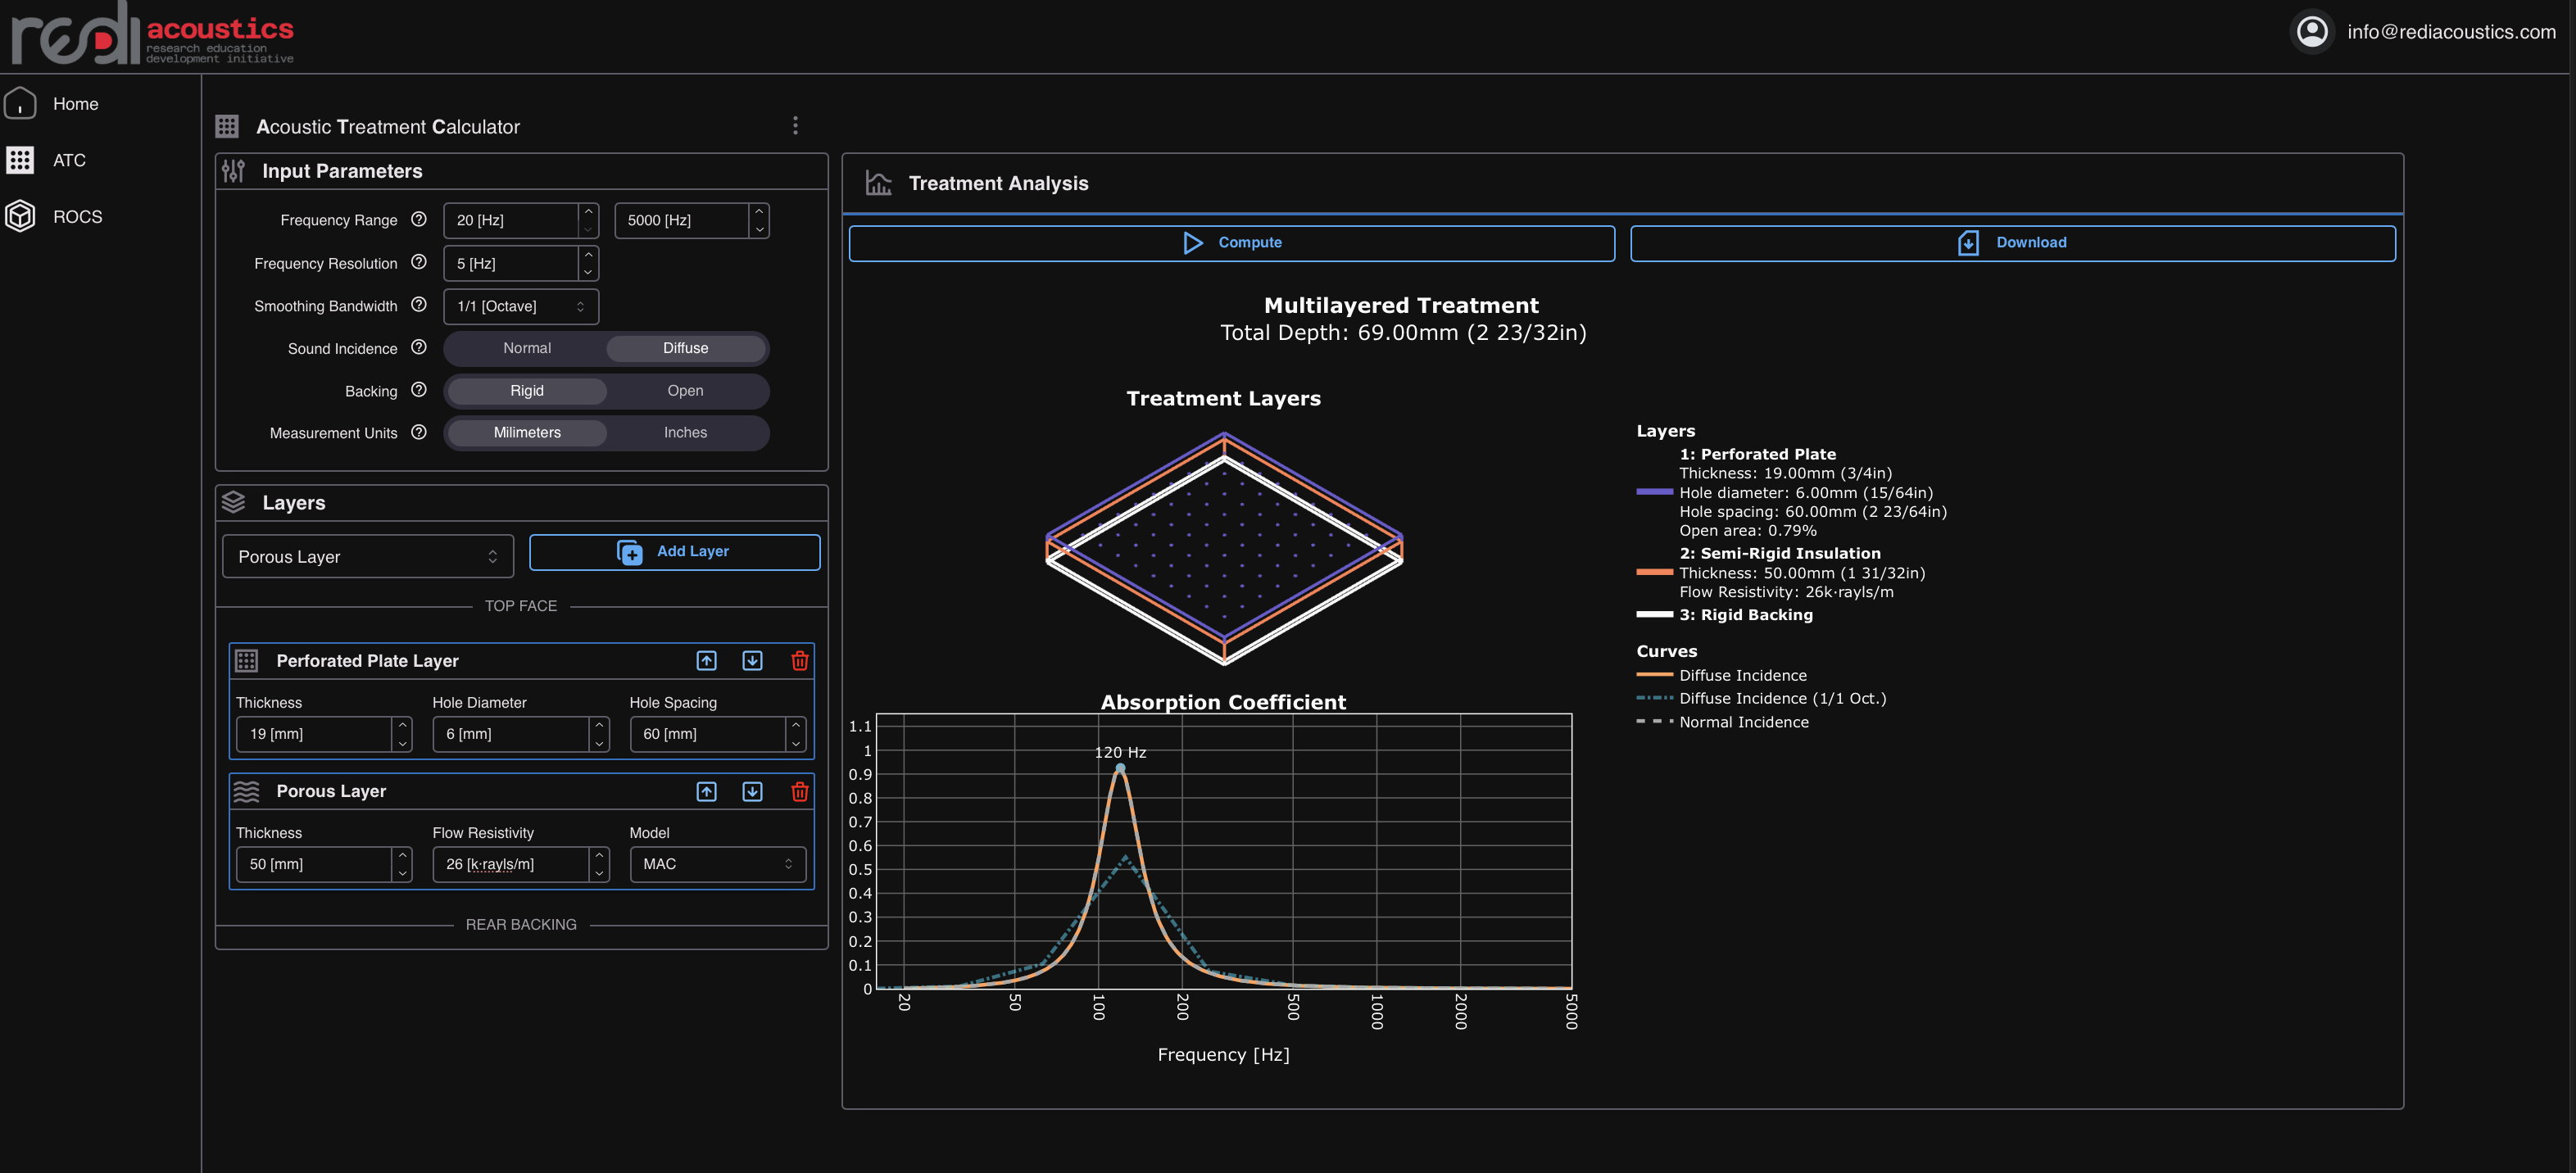The image size is (2576, 1173).
Task: Set Backing to Open
Action: pyautogui.click(x=685, y=391)
